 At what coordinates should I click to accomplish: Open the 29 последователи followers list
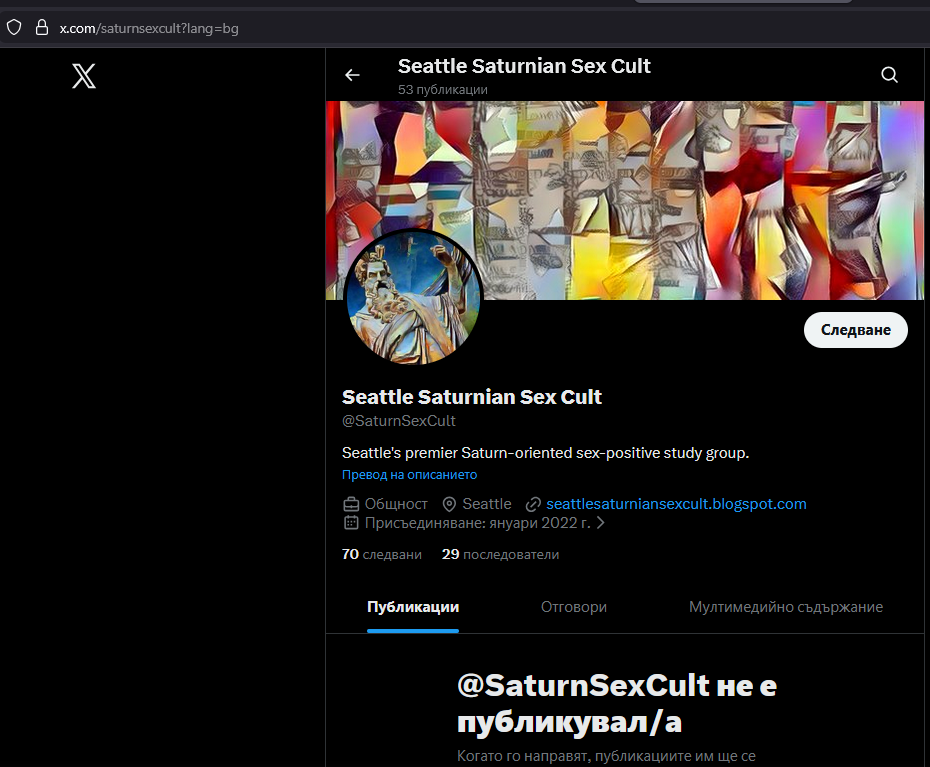pyautogui.click(x=500, y=554)
